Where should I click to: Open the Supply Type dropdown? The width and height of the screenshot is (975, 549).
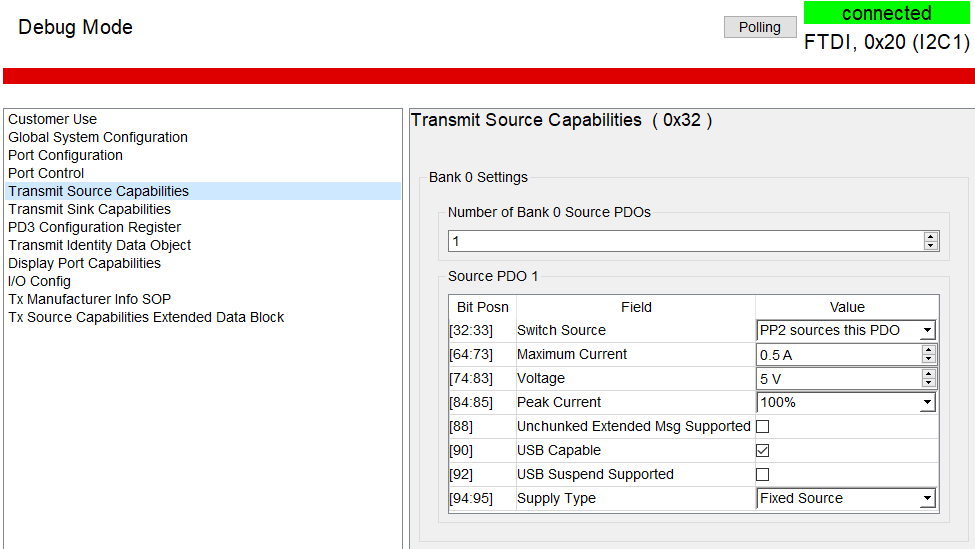[927, 499]
